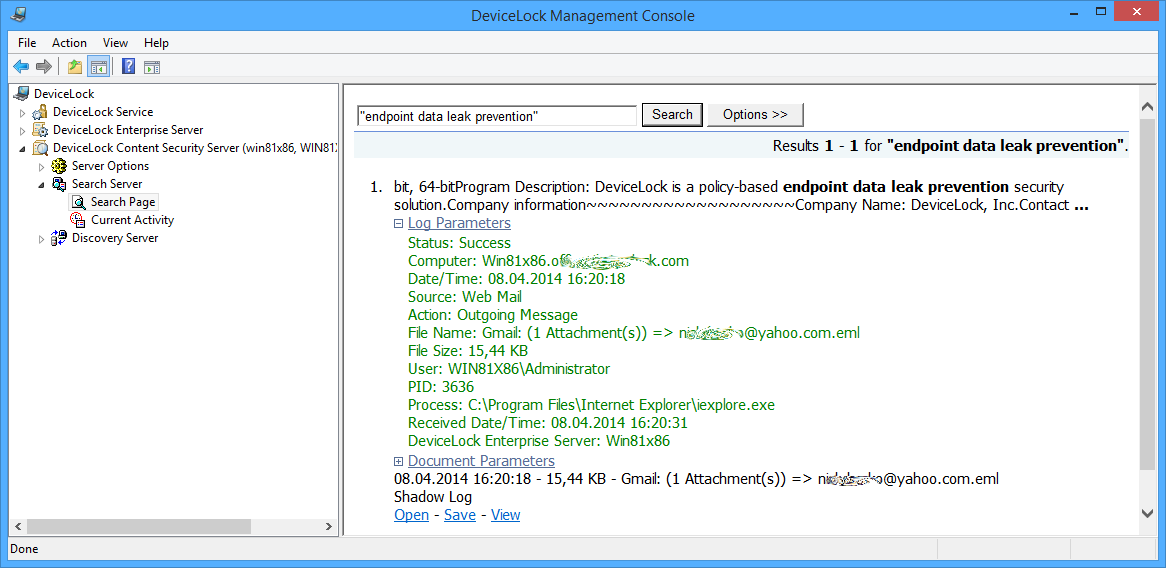Open the File menu
This screenshot has height=568, width=1166.
(x=27, y=42)
